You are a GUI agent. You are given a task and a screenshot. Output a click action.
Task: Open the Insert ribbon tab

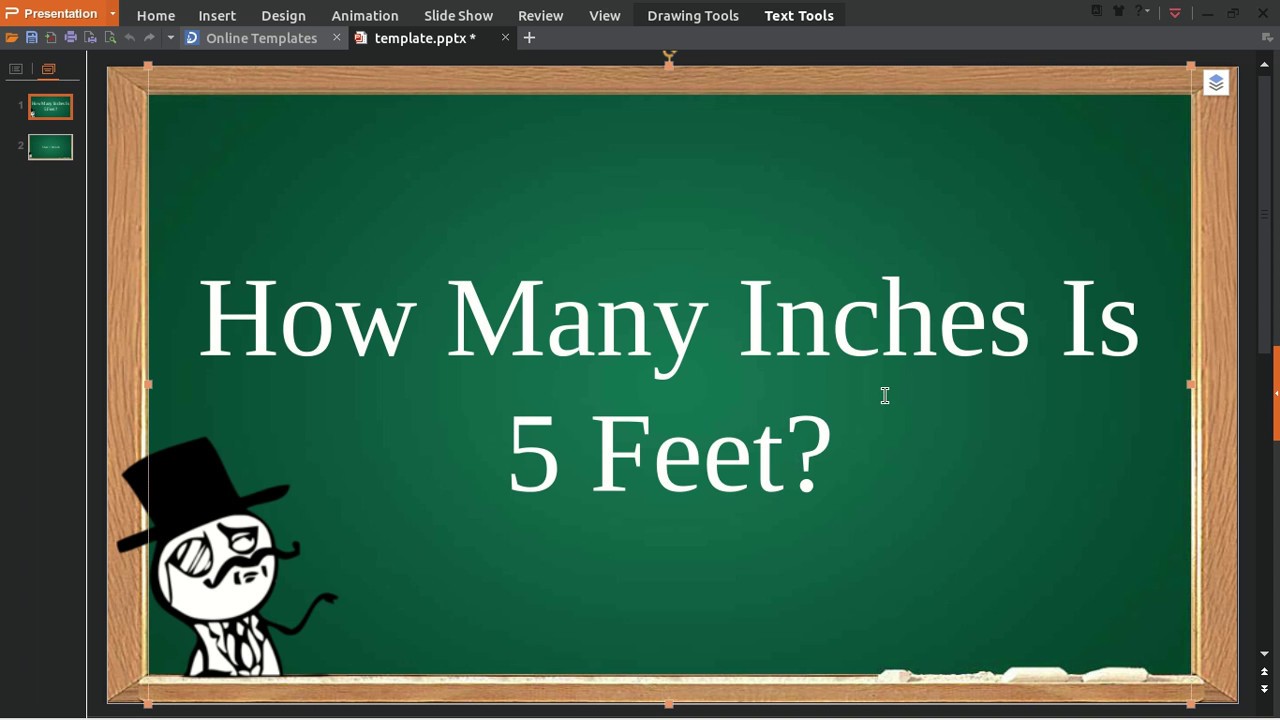coord(217,15)
